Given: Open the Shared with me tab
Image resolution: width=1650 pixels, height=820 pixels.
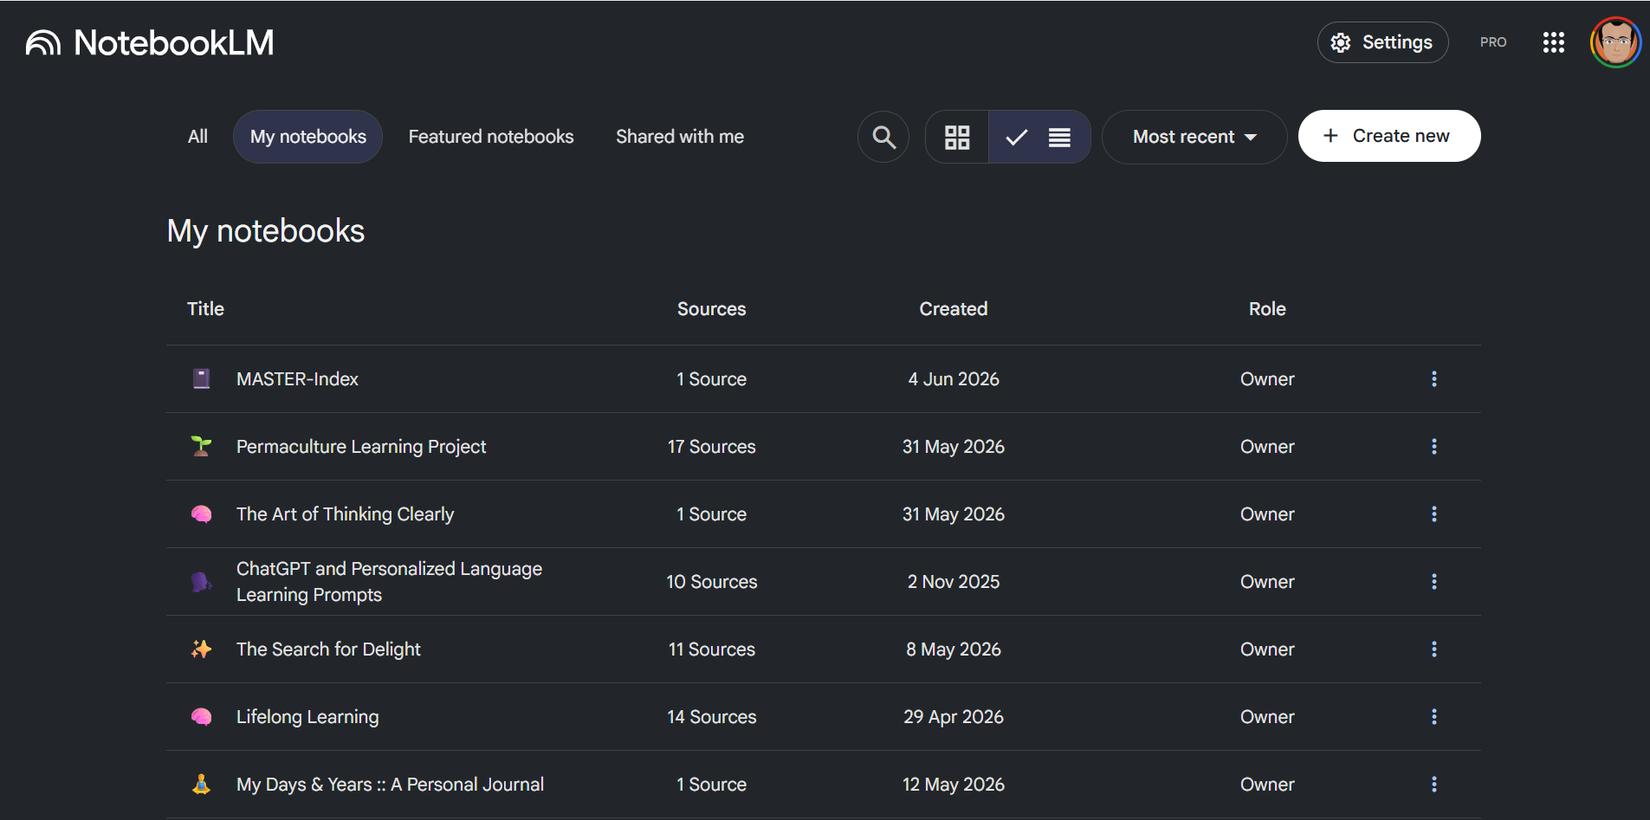Looking at the screenshot, I should tap(680, 136).
